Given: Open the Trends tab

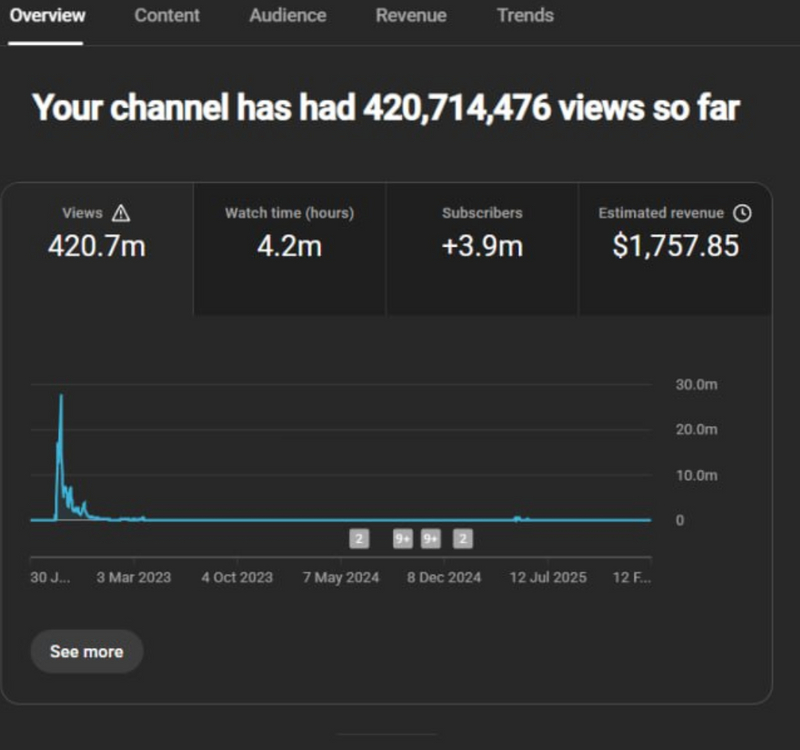Looking at the screenshot, I should point(525,16).
